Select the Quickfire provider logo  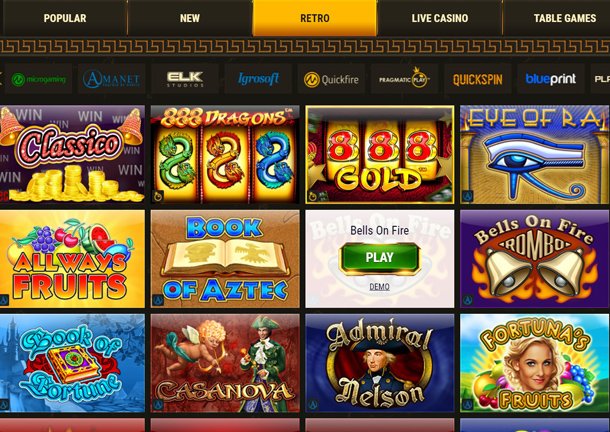[331, 79]
